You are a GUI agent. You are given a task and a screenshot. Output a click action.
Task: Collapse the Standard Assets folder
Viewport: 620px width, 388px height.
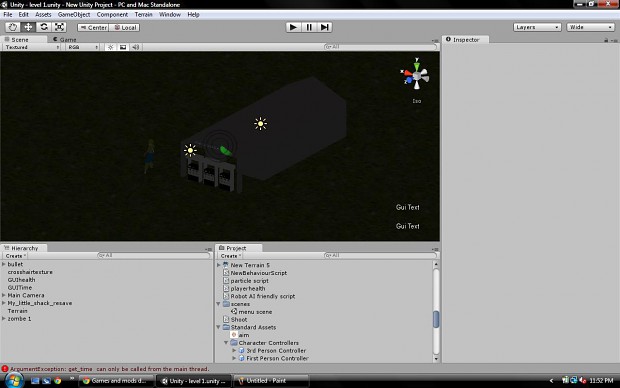click(x=218, y=327)
